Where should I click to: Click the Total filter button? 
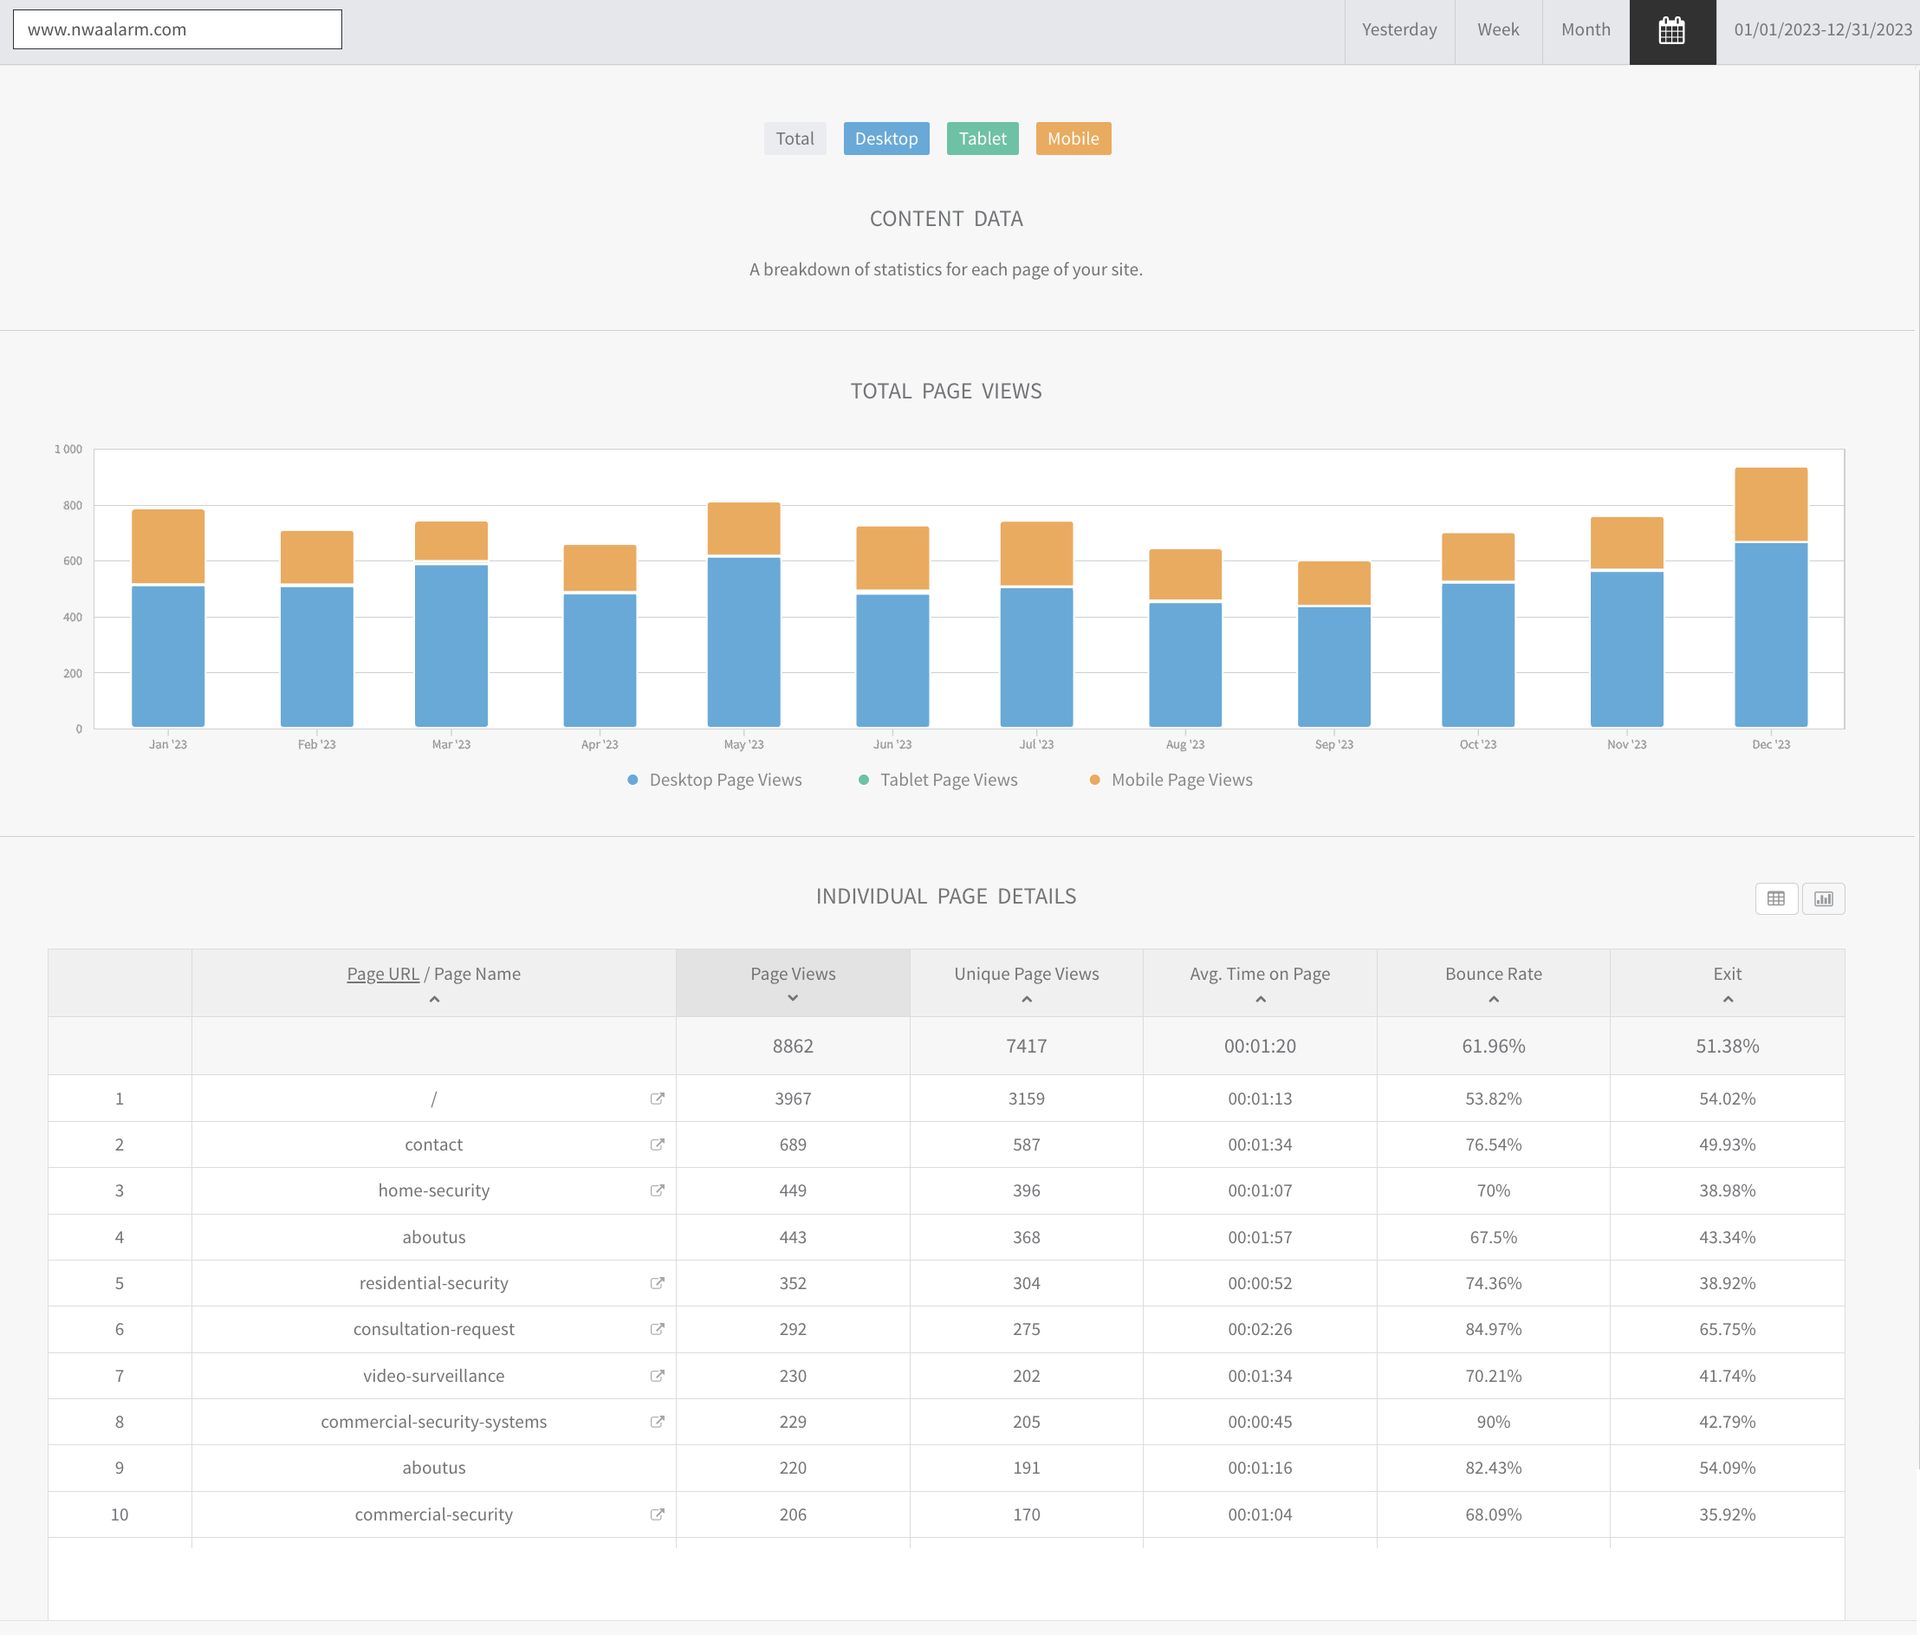[795, 138]
